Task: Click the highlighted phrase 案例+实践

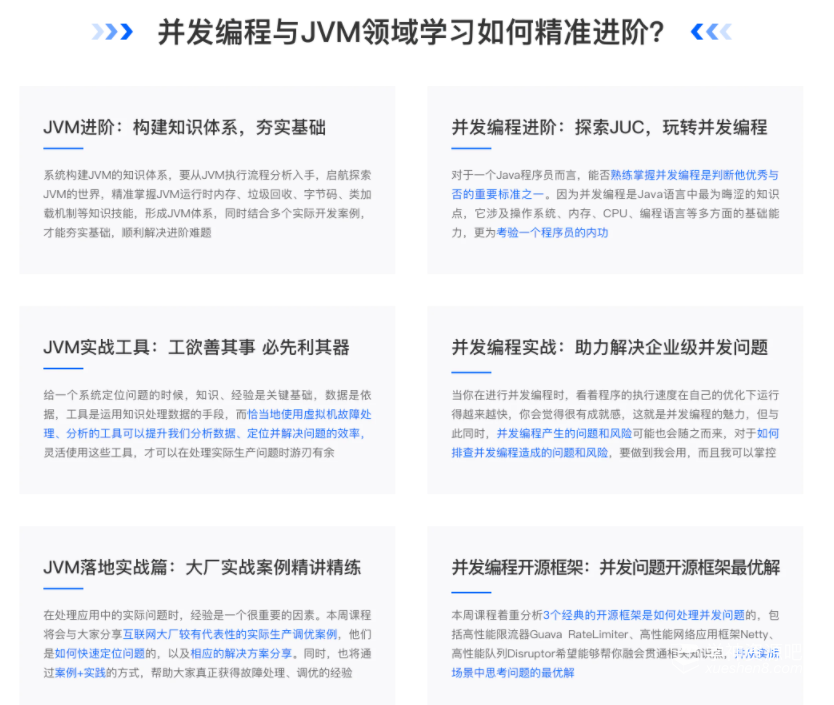Action: pyautogui.click(x=81, y=673)
